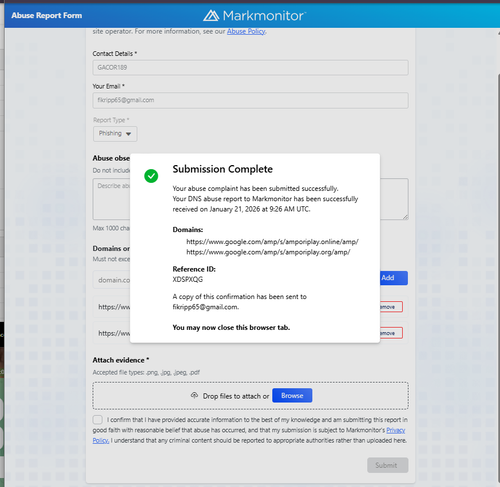
Task: Click the Abuse Report Form header title
Action: click(47, 15)
